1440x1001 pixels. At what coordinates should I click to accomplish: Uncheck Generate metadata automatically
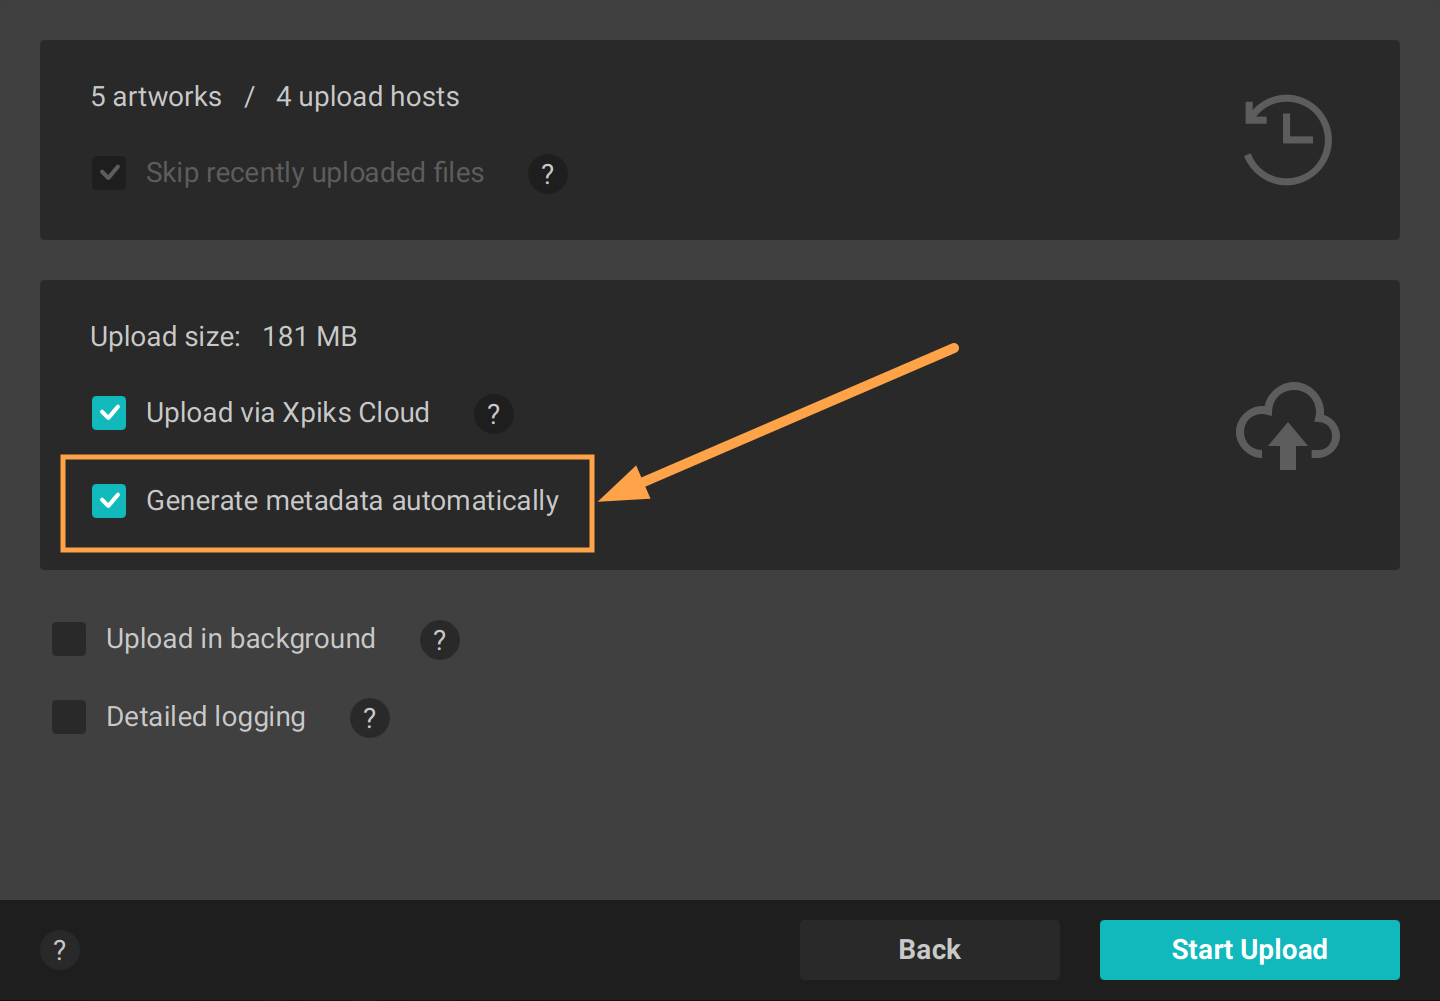109,501
